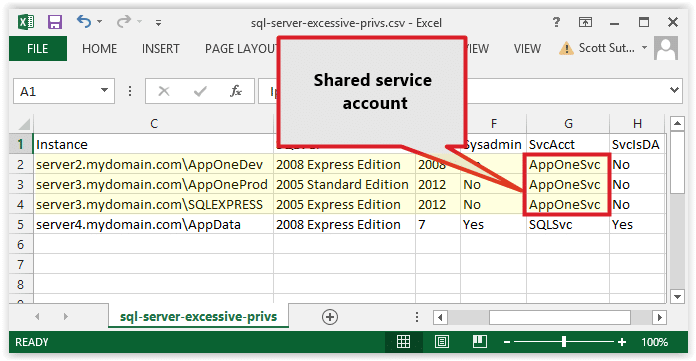Switch to the PAGE LAYOUT ribbon tab
The height and width of the screenshot is (361, 696).
click(x=241, y=48)
